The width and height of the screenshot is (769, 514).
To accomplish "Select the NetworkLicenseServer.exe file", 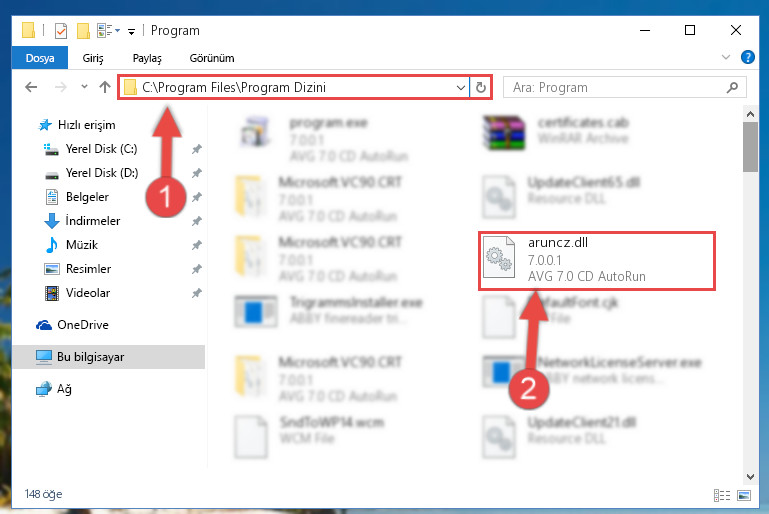I will [592, 371].
